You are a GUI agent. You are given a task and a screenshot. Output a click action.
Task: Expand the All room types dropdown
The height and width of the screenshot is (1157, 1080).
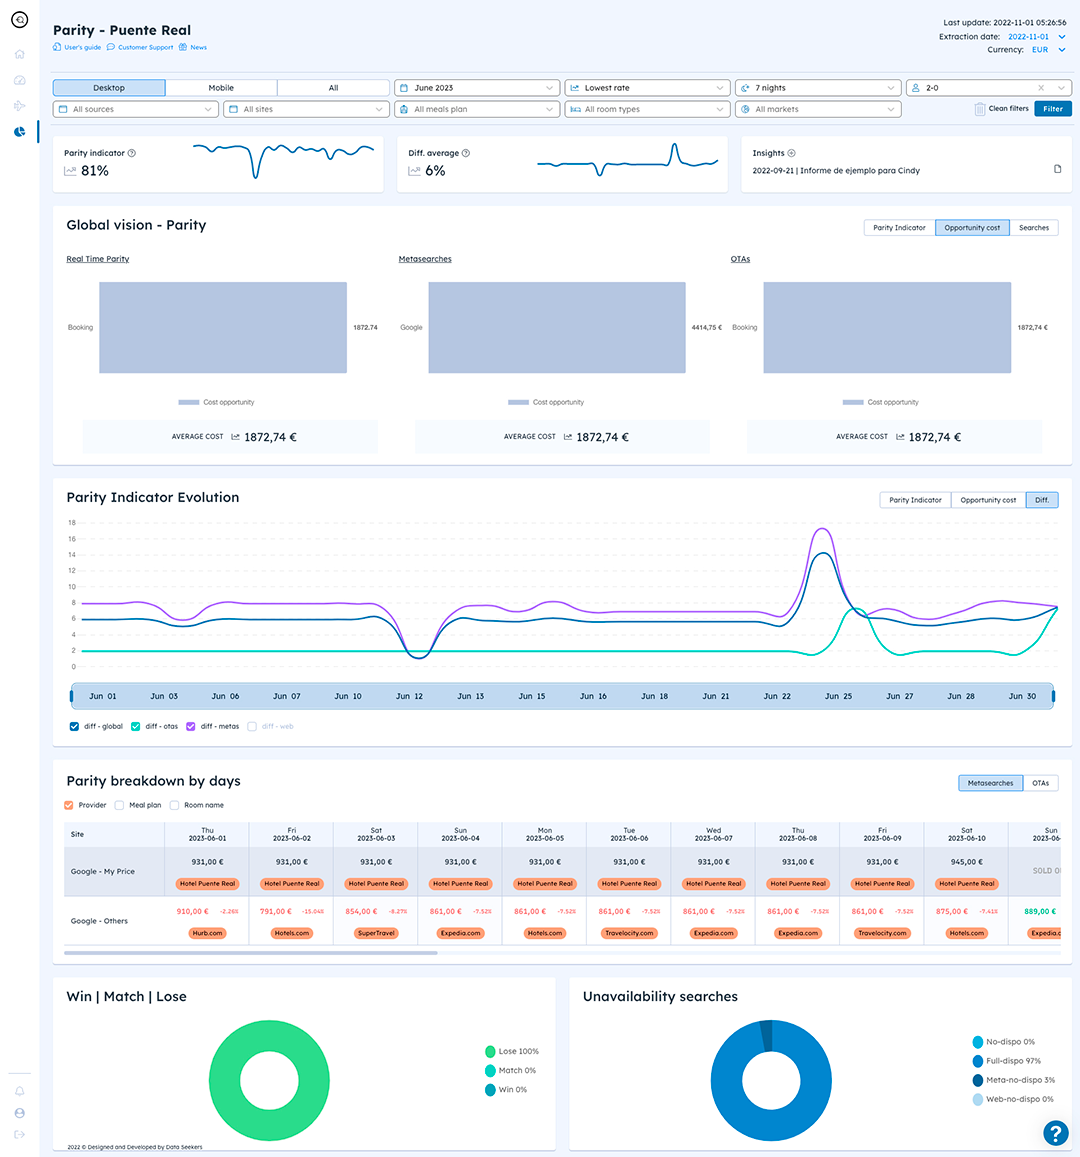point(647,109)
